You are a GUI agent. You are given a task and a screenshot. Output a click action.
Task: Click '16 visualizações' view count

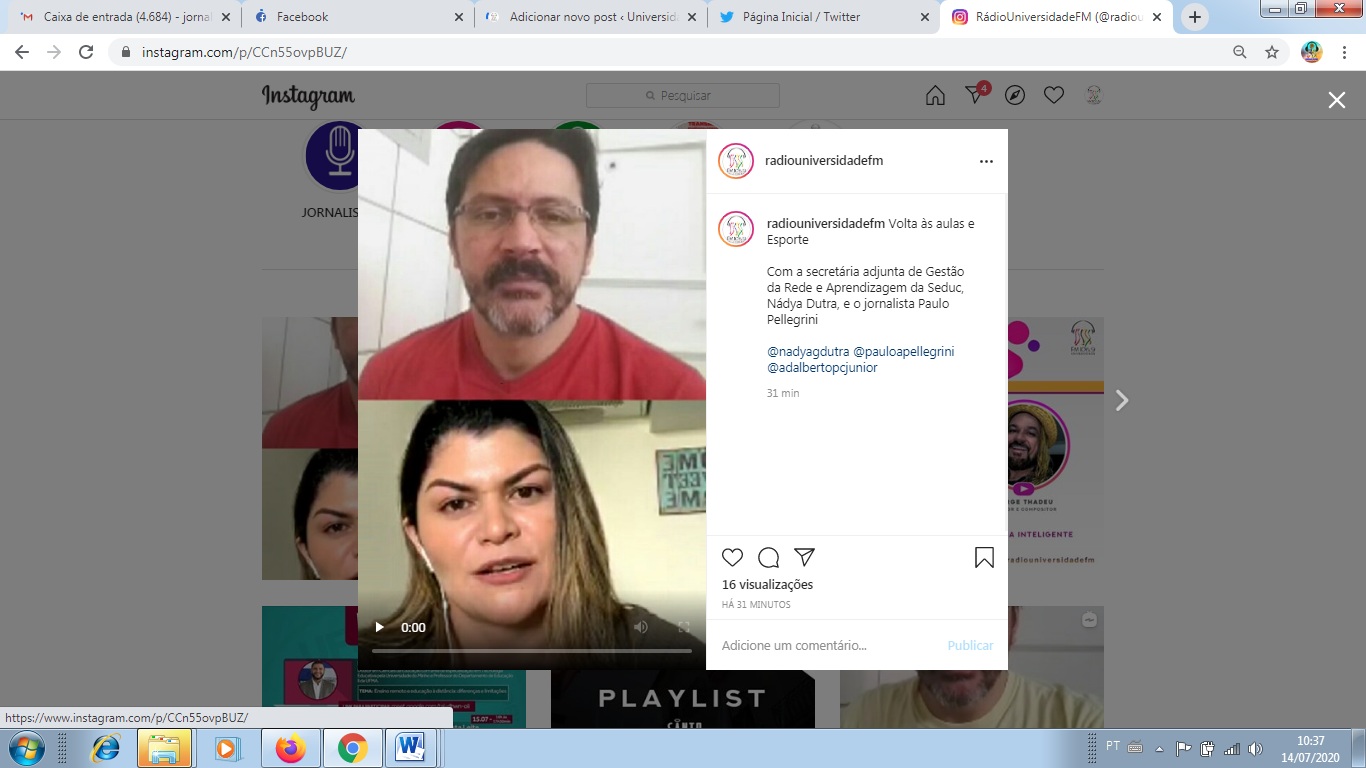768,585
